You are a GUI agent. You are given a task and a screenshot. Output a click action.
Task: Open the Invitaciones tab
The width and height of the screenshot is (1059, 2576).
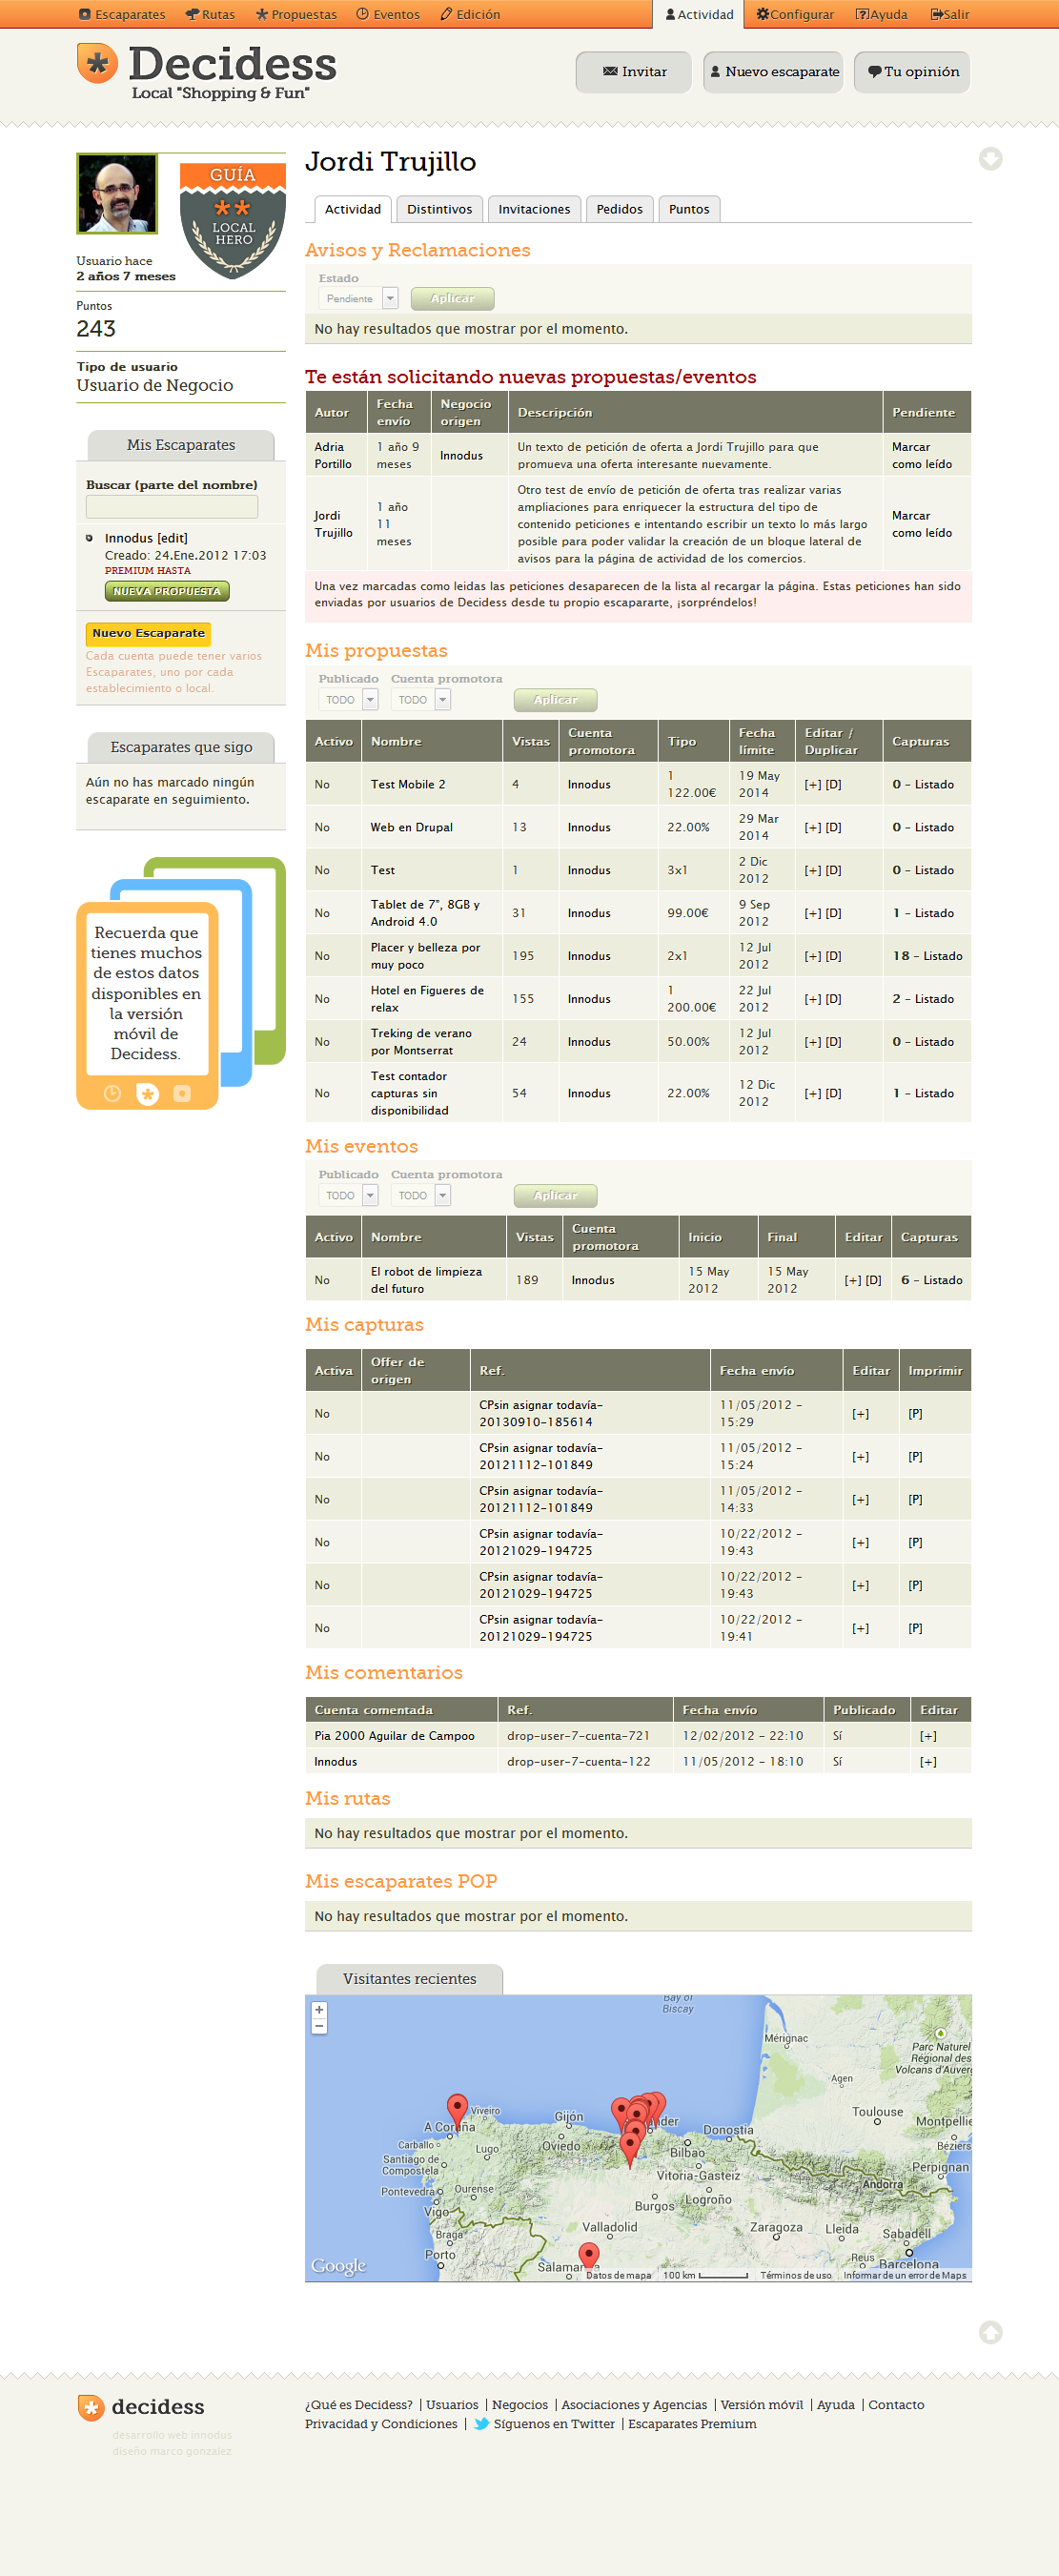point(534,209)
